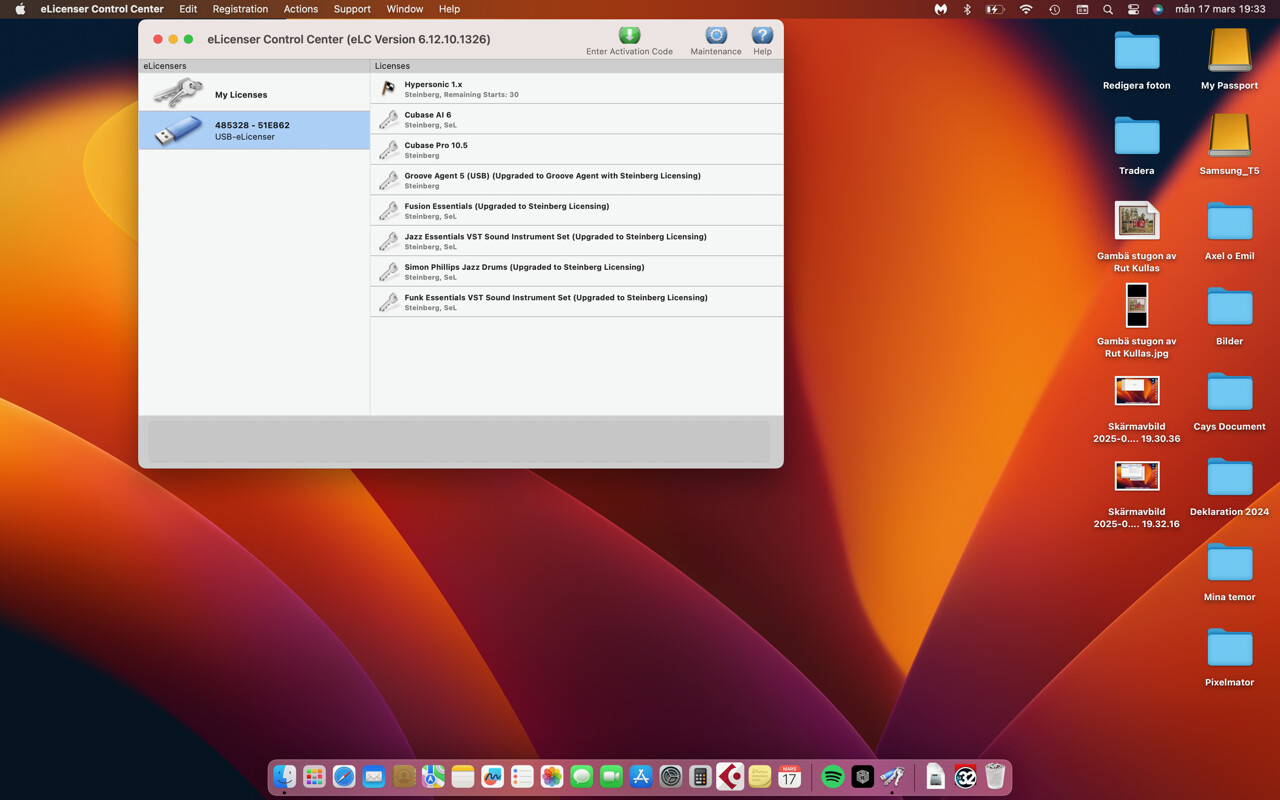Click the key icon beside Fusion Essentials

(x=388, y=211)
